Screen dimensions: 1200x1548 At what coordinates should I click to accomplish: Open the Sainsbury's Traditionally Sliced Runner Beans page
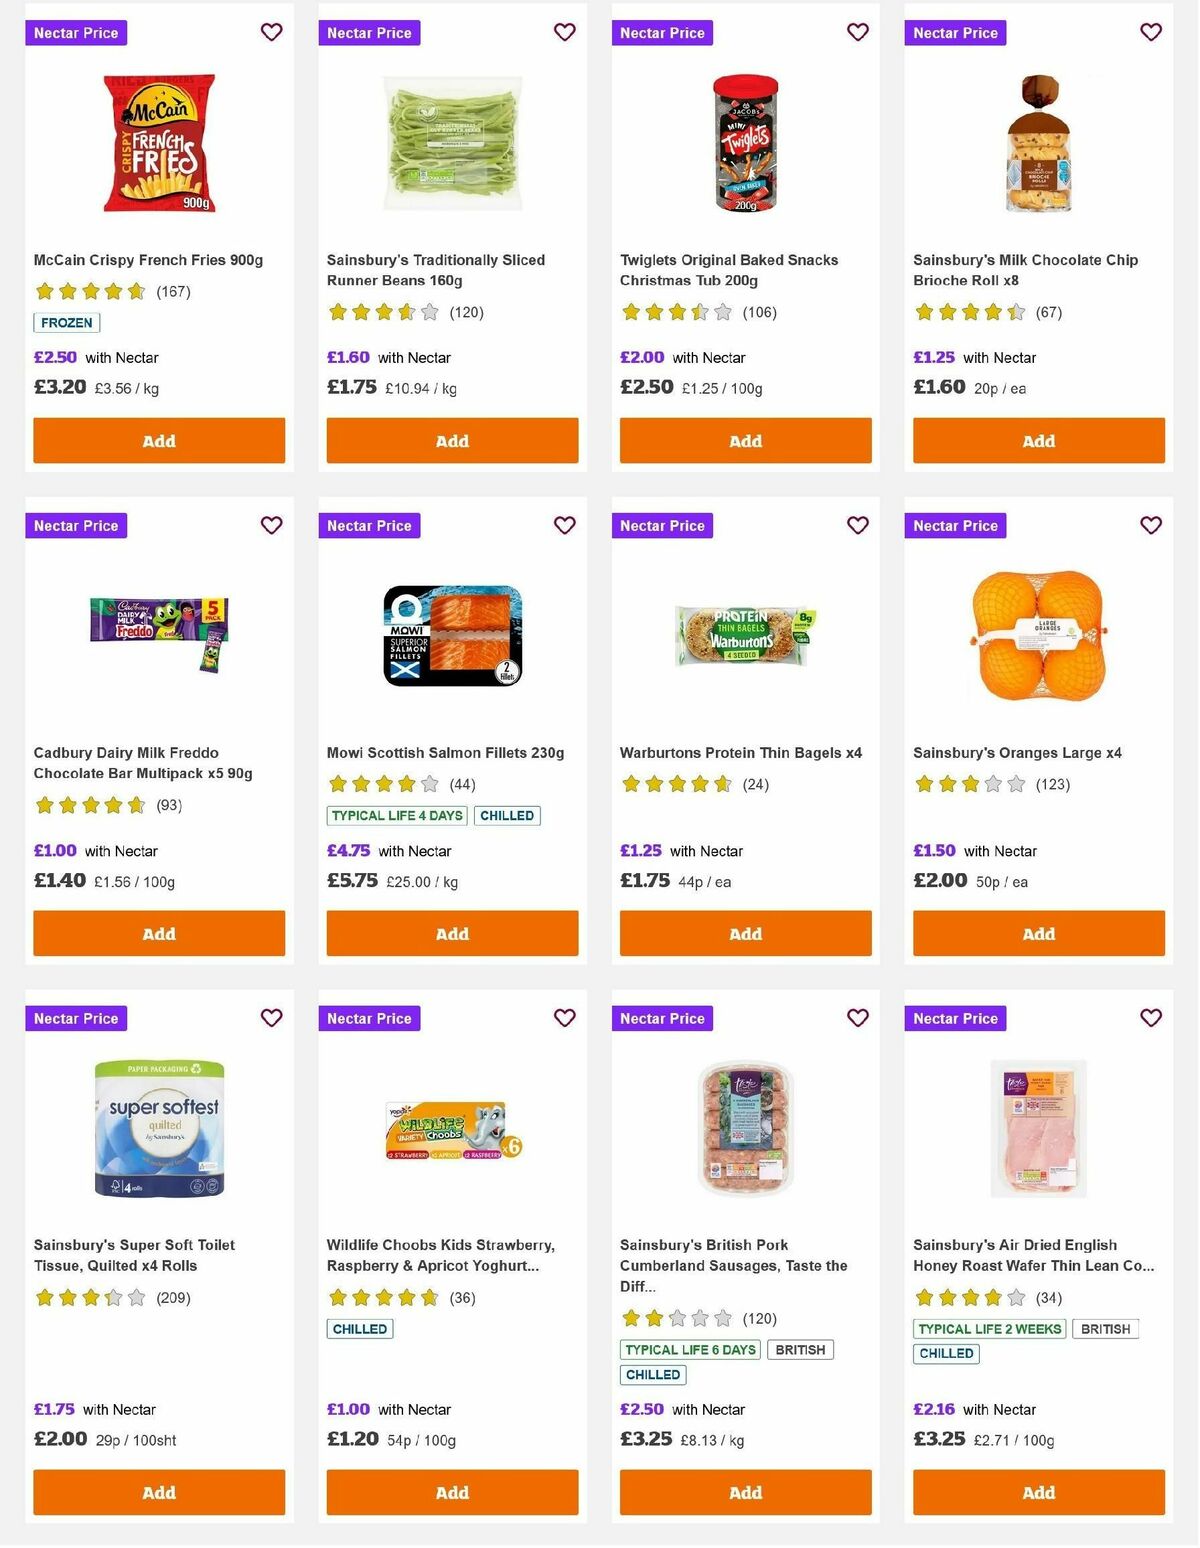tap(437, 270)
